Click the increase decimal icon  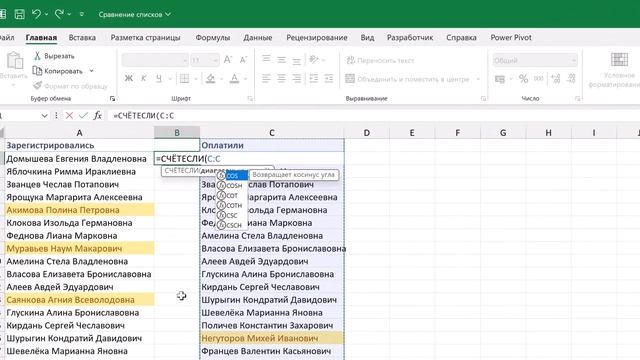(x=556, y=78)
